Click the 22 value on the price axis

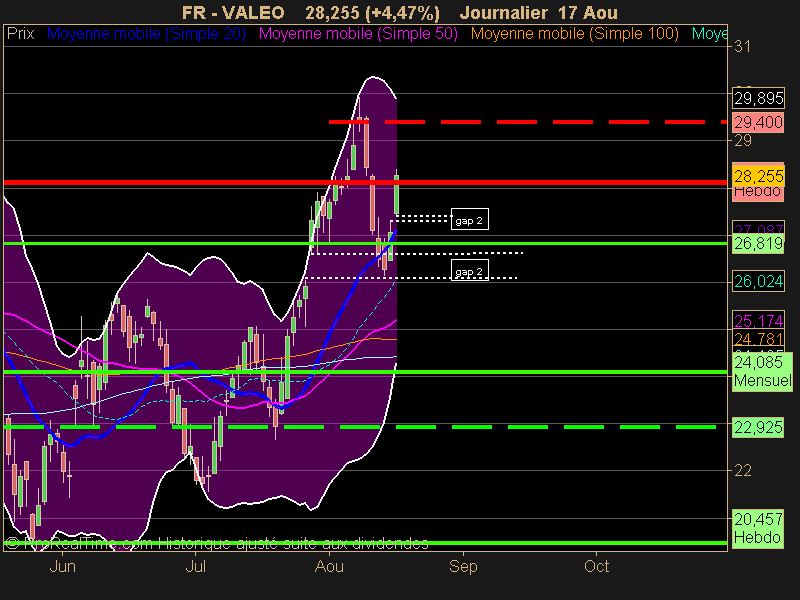[x=742, y=470]
